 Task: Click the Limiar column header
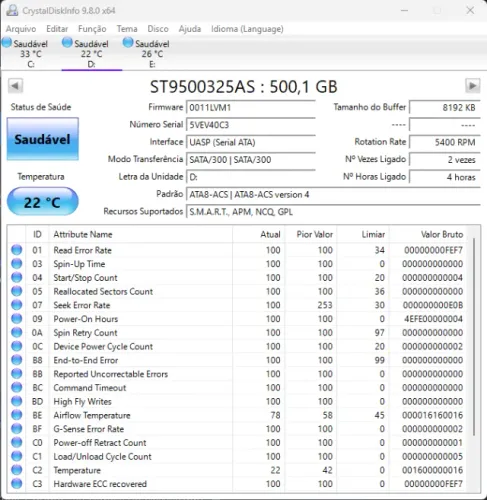pyautogui.click(x=363, y=234)
